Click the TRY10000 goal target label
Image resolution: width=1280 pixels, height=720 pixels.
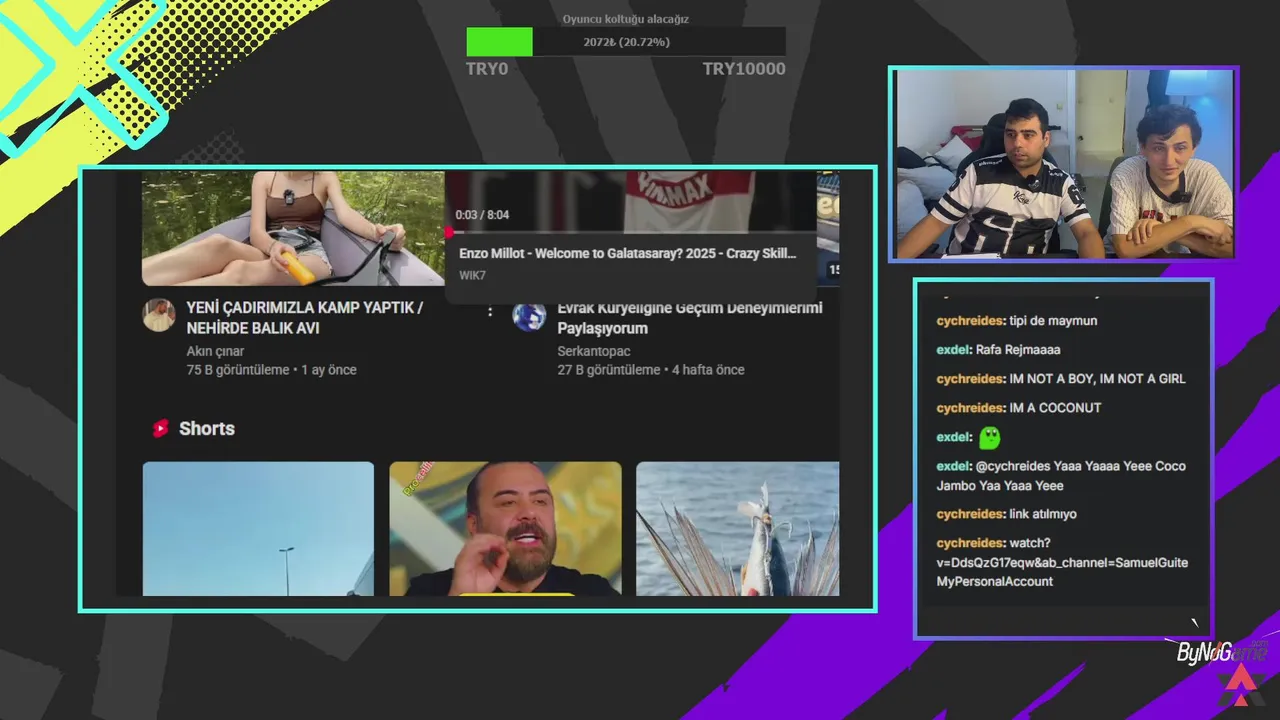744,69
